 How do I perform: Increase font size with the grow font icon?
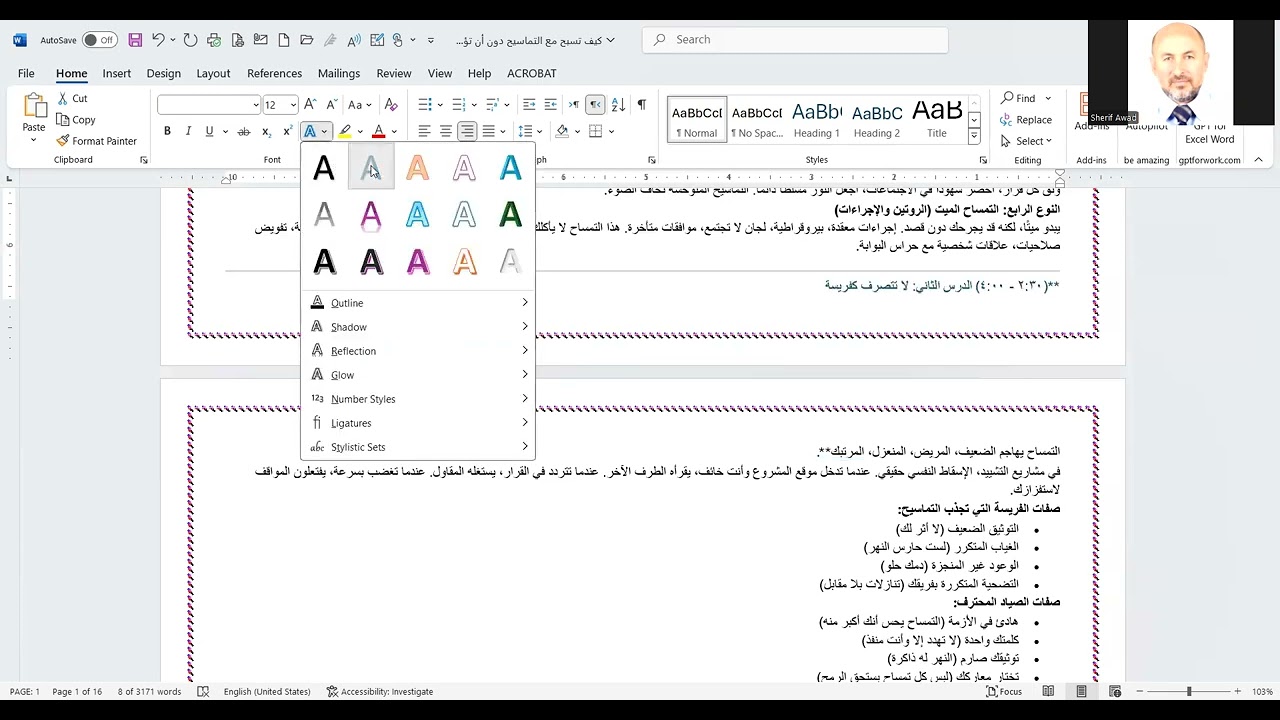[310, 104]
